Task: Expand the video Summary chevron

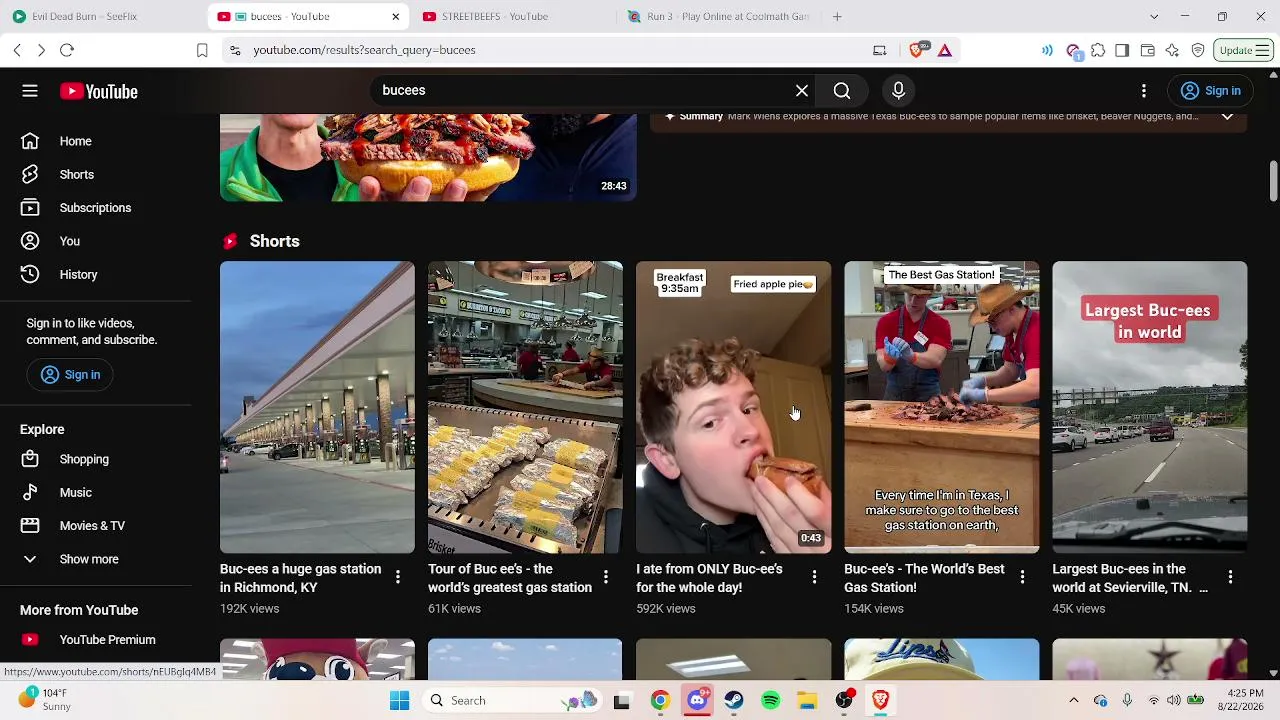Action: click(x=1227, y=117)
